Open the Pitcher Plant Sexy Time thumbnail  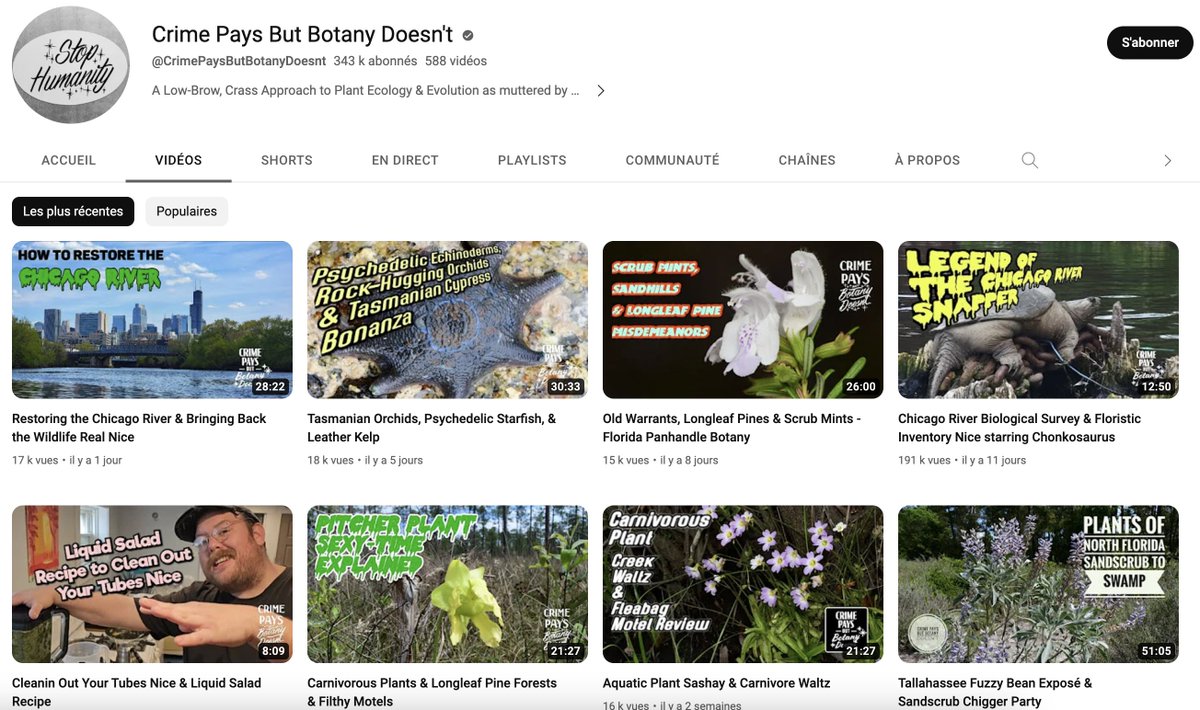pos(448,584)
